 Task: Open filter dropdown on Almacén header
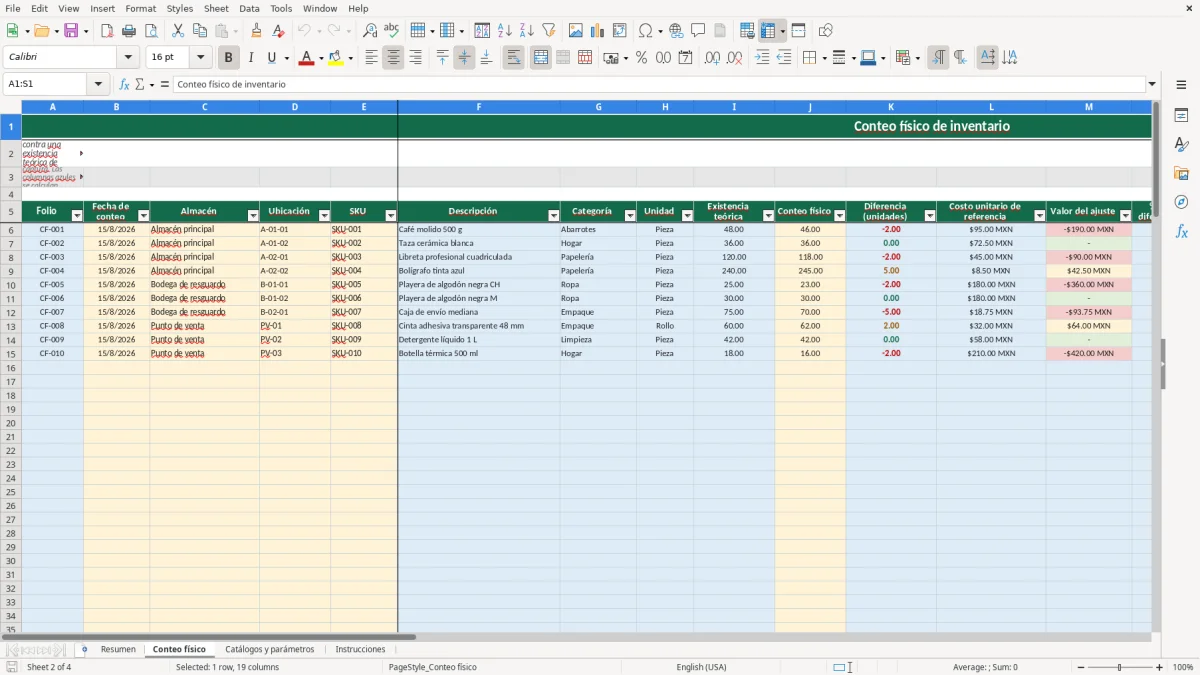pos(253,216)
